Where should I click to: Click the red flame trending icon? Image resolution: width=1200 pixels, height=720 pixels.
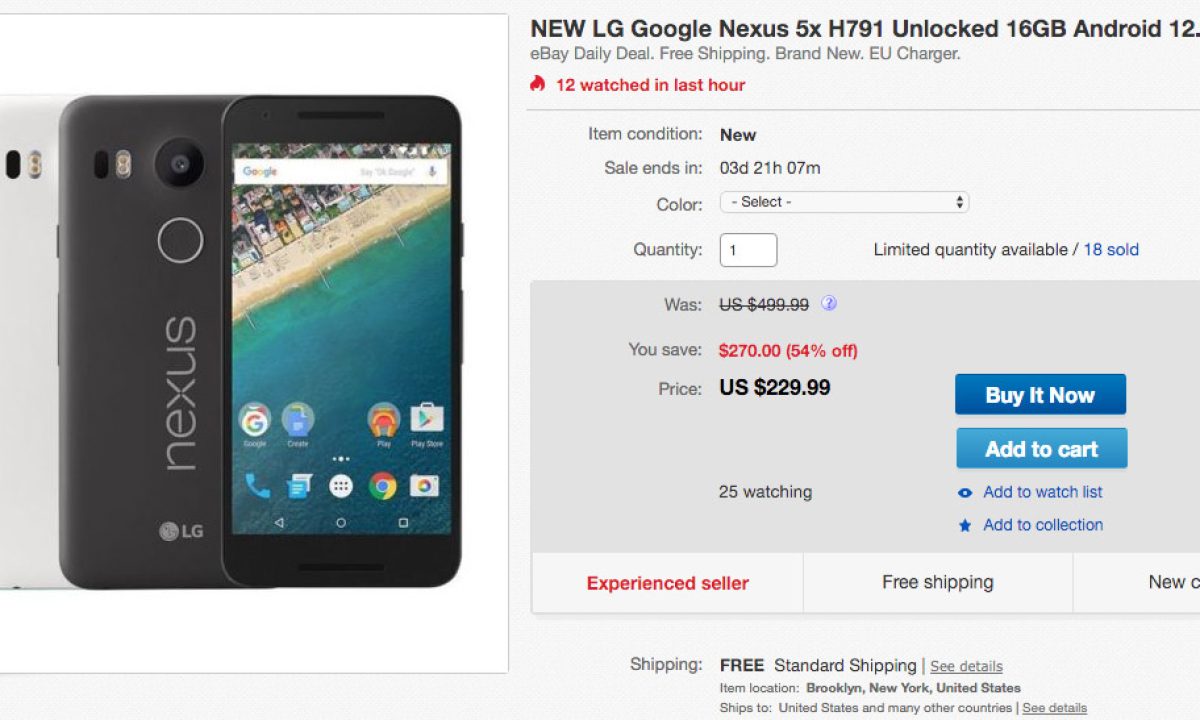point(538,84)
